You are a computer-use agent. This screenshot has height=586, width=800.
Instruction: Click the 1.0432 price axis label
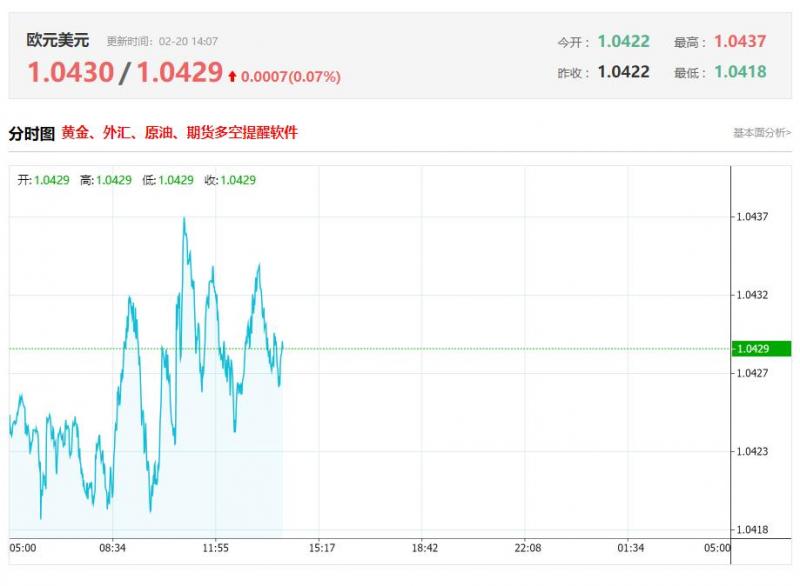tap(752, 295)
